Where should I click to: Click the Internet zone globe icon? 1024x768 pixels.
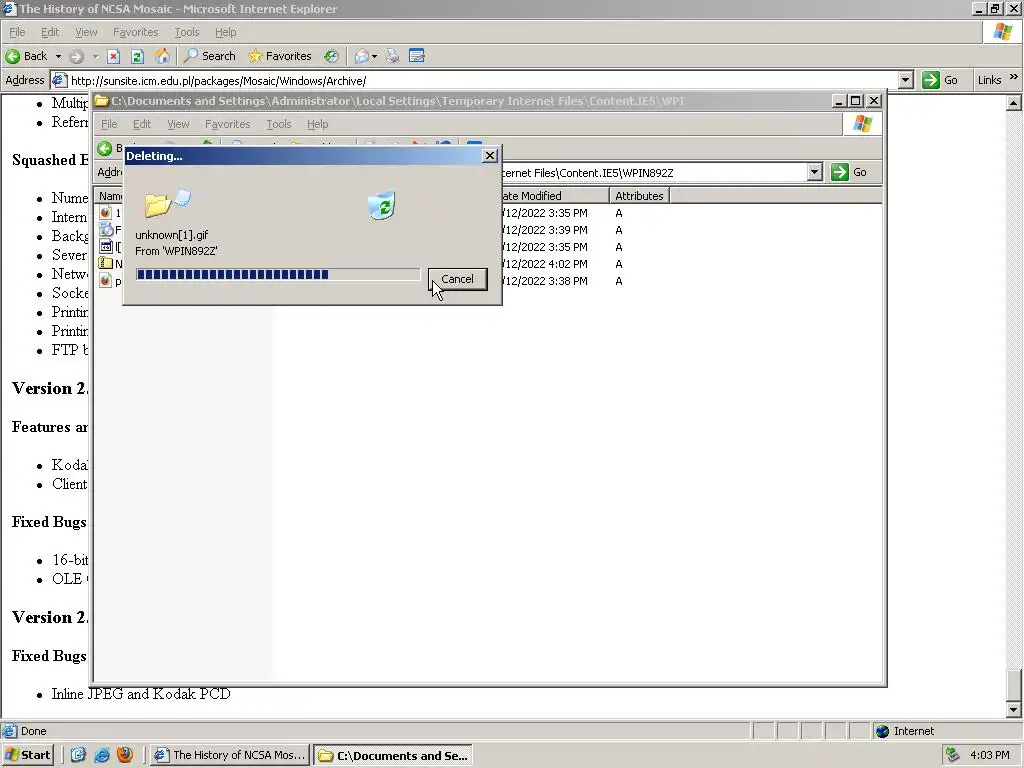tap(882, 731)
